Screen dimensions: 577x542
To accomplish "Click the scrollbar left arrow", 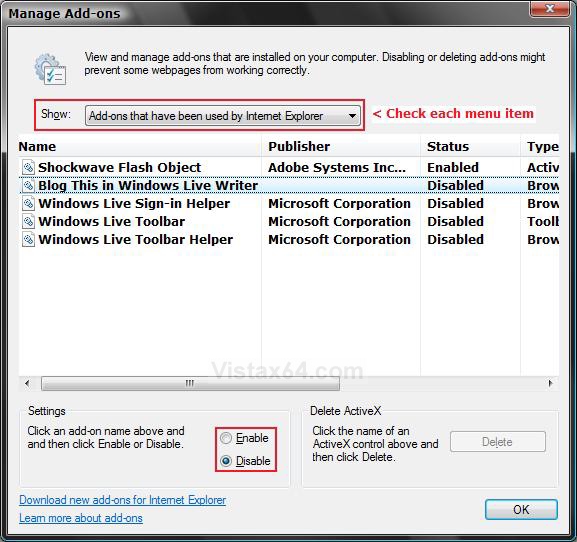I will coord(27,383).
